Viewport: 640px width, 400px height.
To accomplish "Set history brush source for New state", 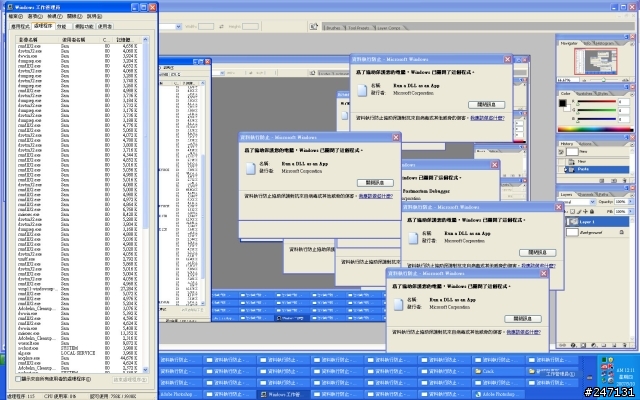I will (x=562, y=161).
